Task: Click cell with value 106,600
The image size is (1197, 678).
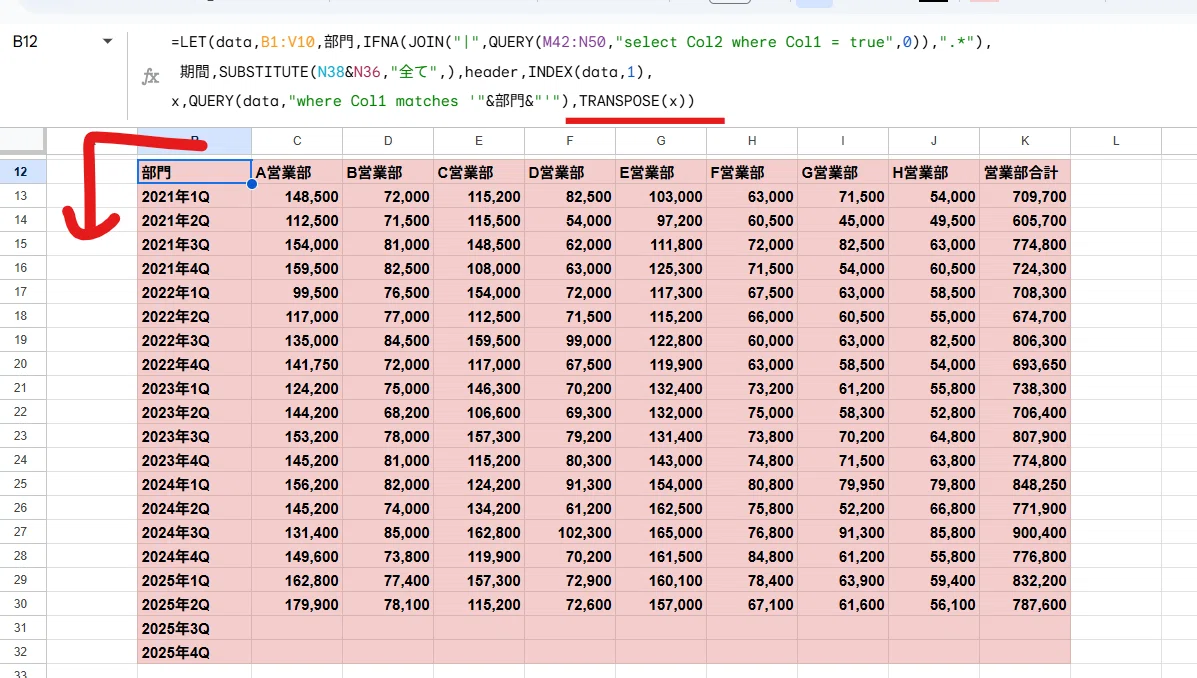Action: [479, 412]
